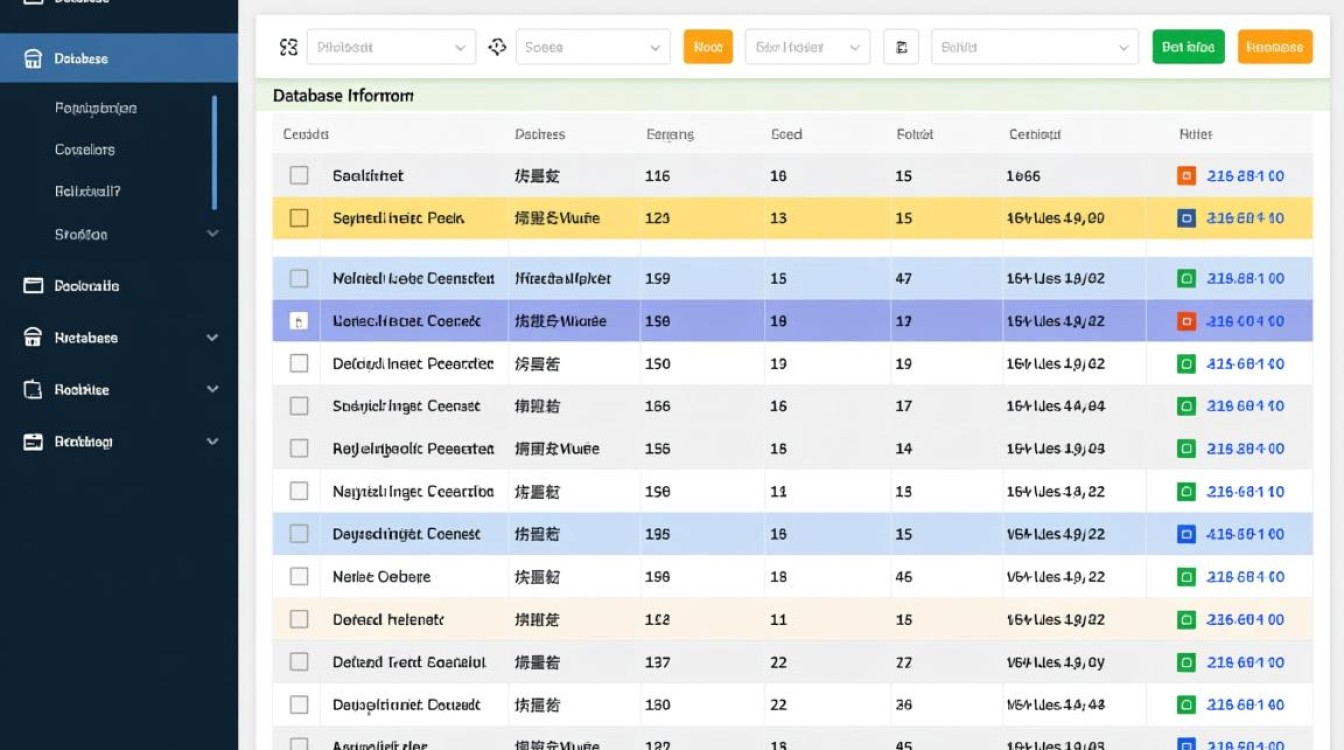Click the green button in the top toolbar
The width and height of the screenshot is (1344, 750).
coord(1188,47)
